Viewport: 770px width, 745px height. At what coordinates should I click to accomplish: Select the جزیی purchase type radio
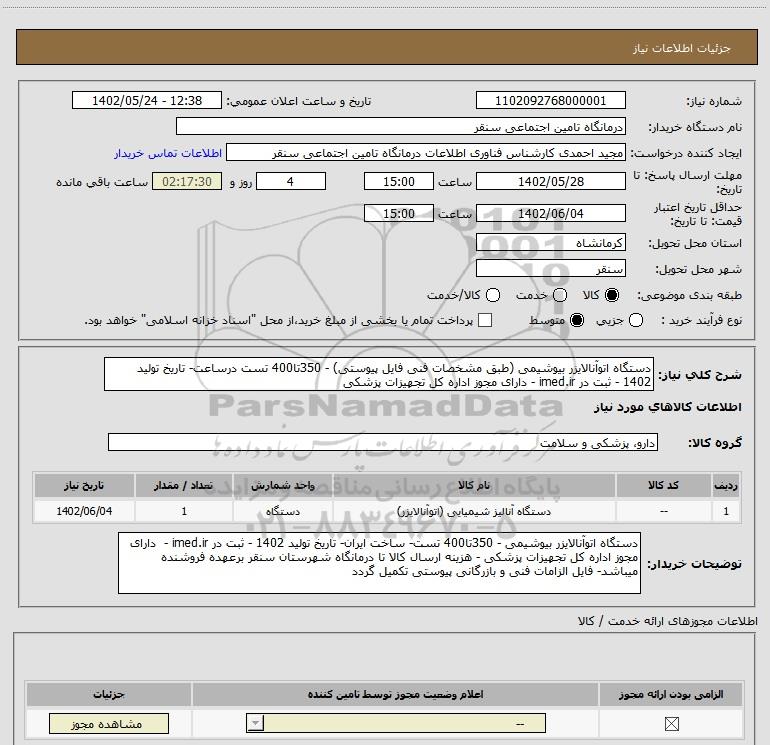tap(635, 320)
